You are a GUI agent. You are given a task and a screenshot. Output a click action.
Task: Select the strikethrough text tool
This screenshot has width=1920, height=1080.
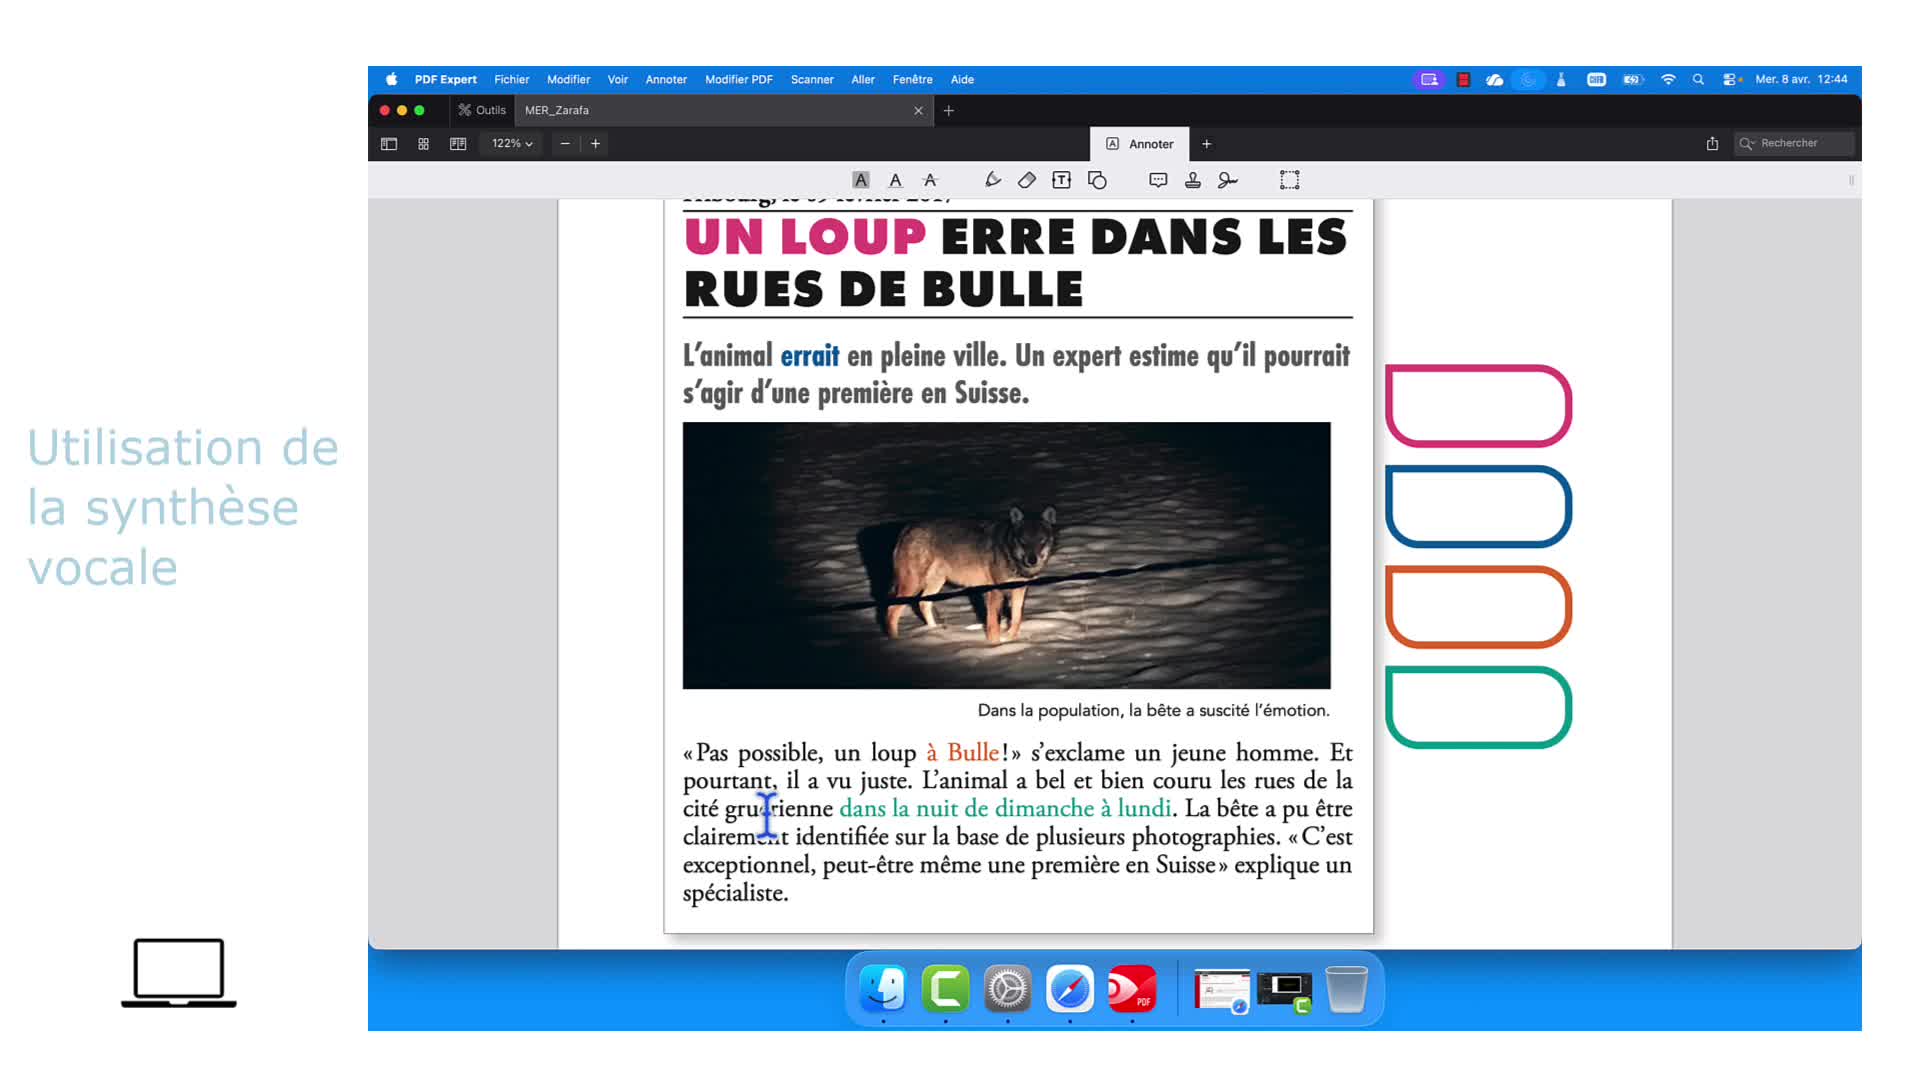coord(930,180)
